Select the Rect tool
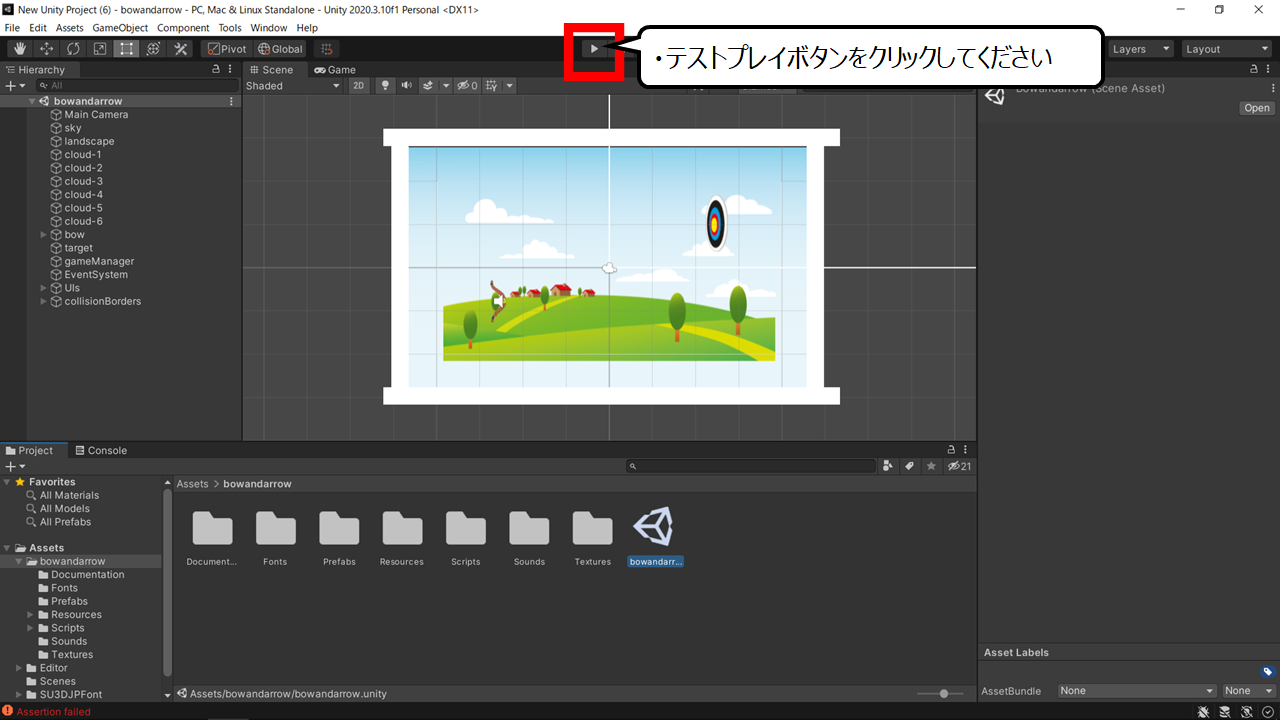 (x=126, y=49)
